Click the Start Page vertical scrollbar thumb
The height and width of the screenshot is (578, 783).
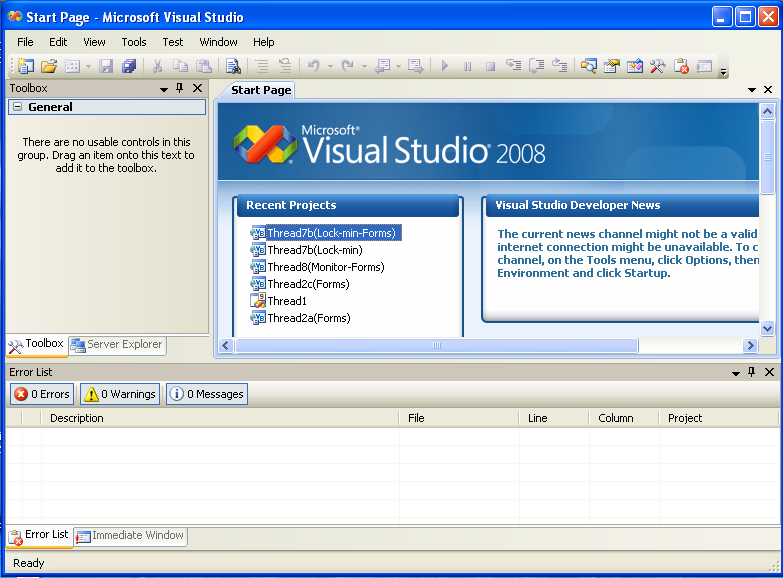tap(768, 157)
